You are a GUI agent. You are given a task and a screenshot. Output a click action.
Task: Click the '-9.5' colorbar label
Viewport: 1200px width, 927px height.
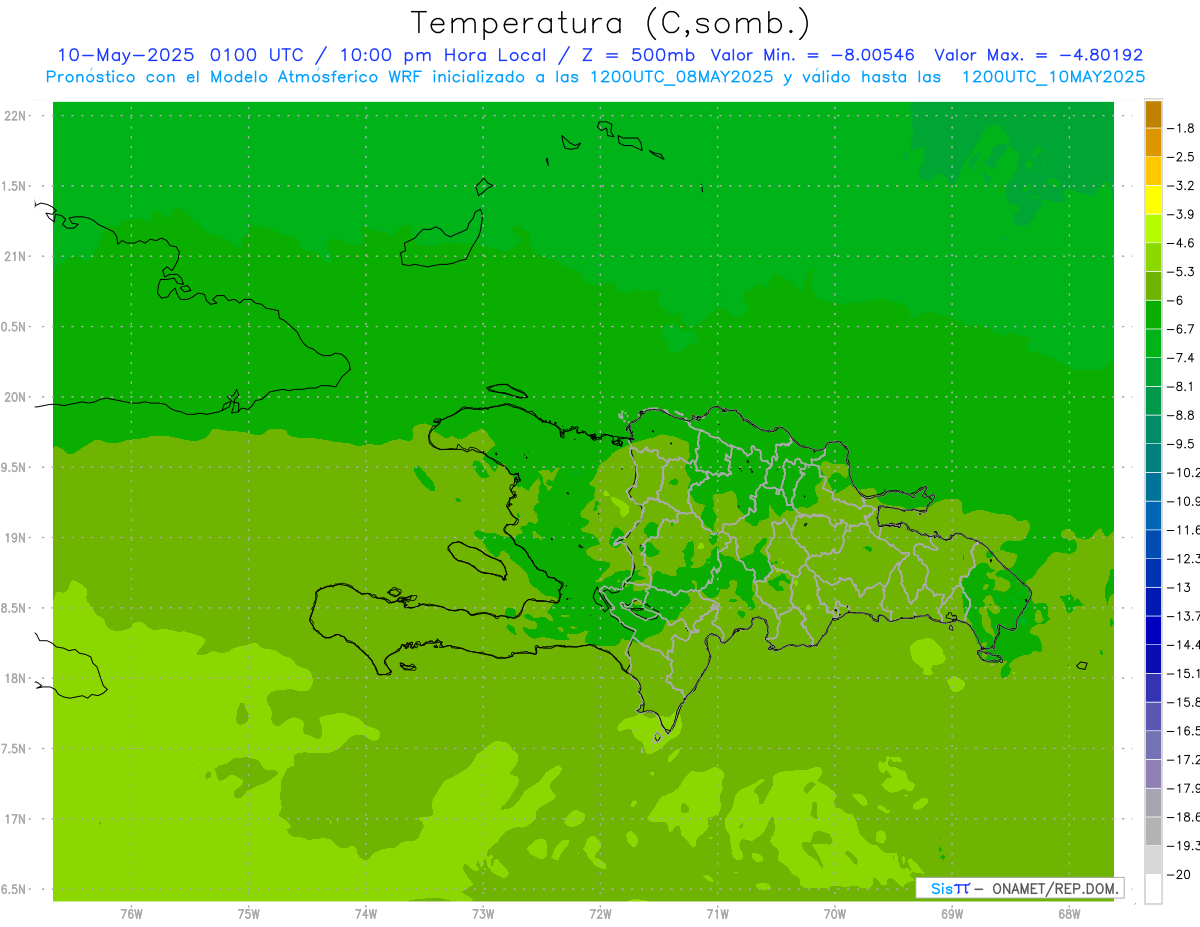click(1181, 444)
